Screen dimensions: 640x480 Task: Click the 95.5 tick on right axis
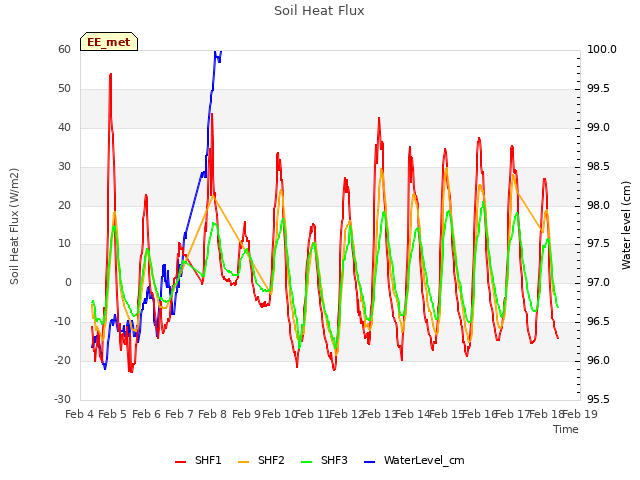coord(598,400)
